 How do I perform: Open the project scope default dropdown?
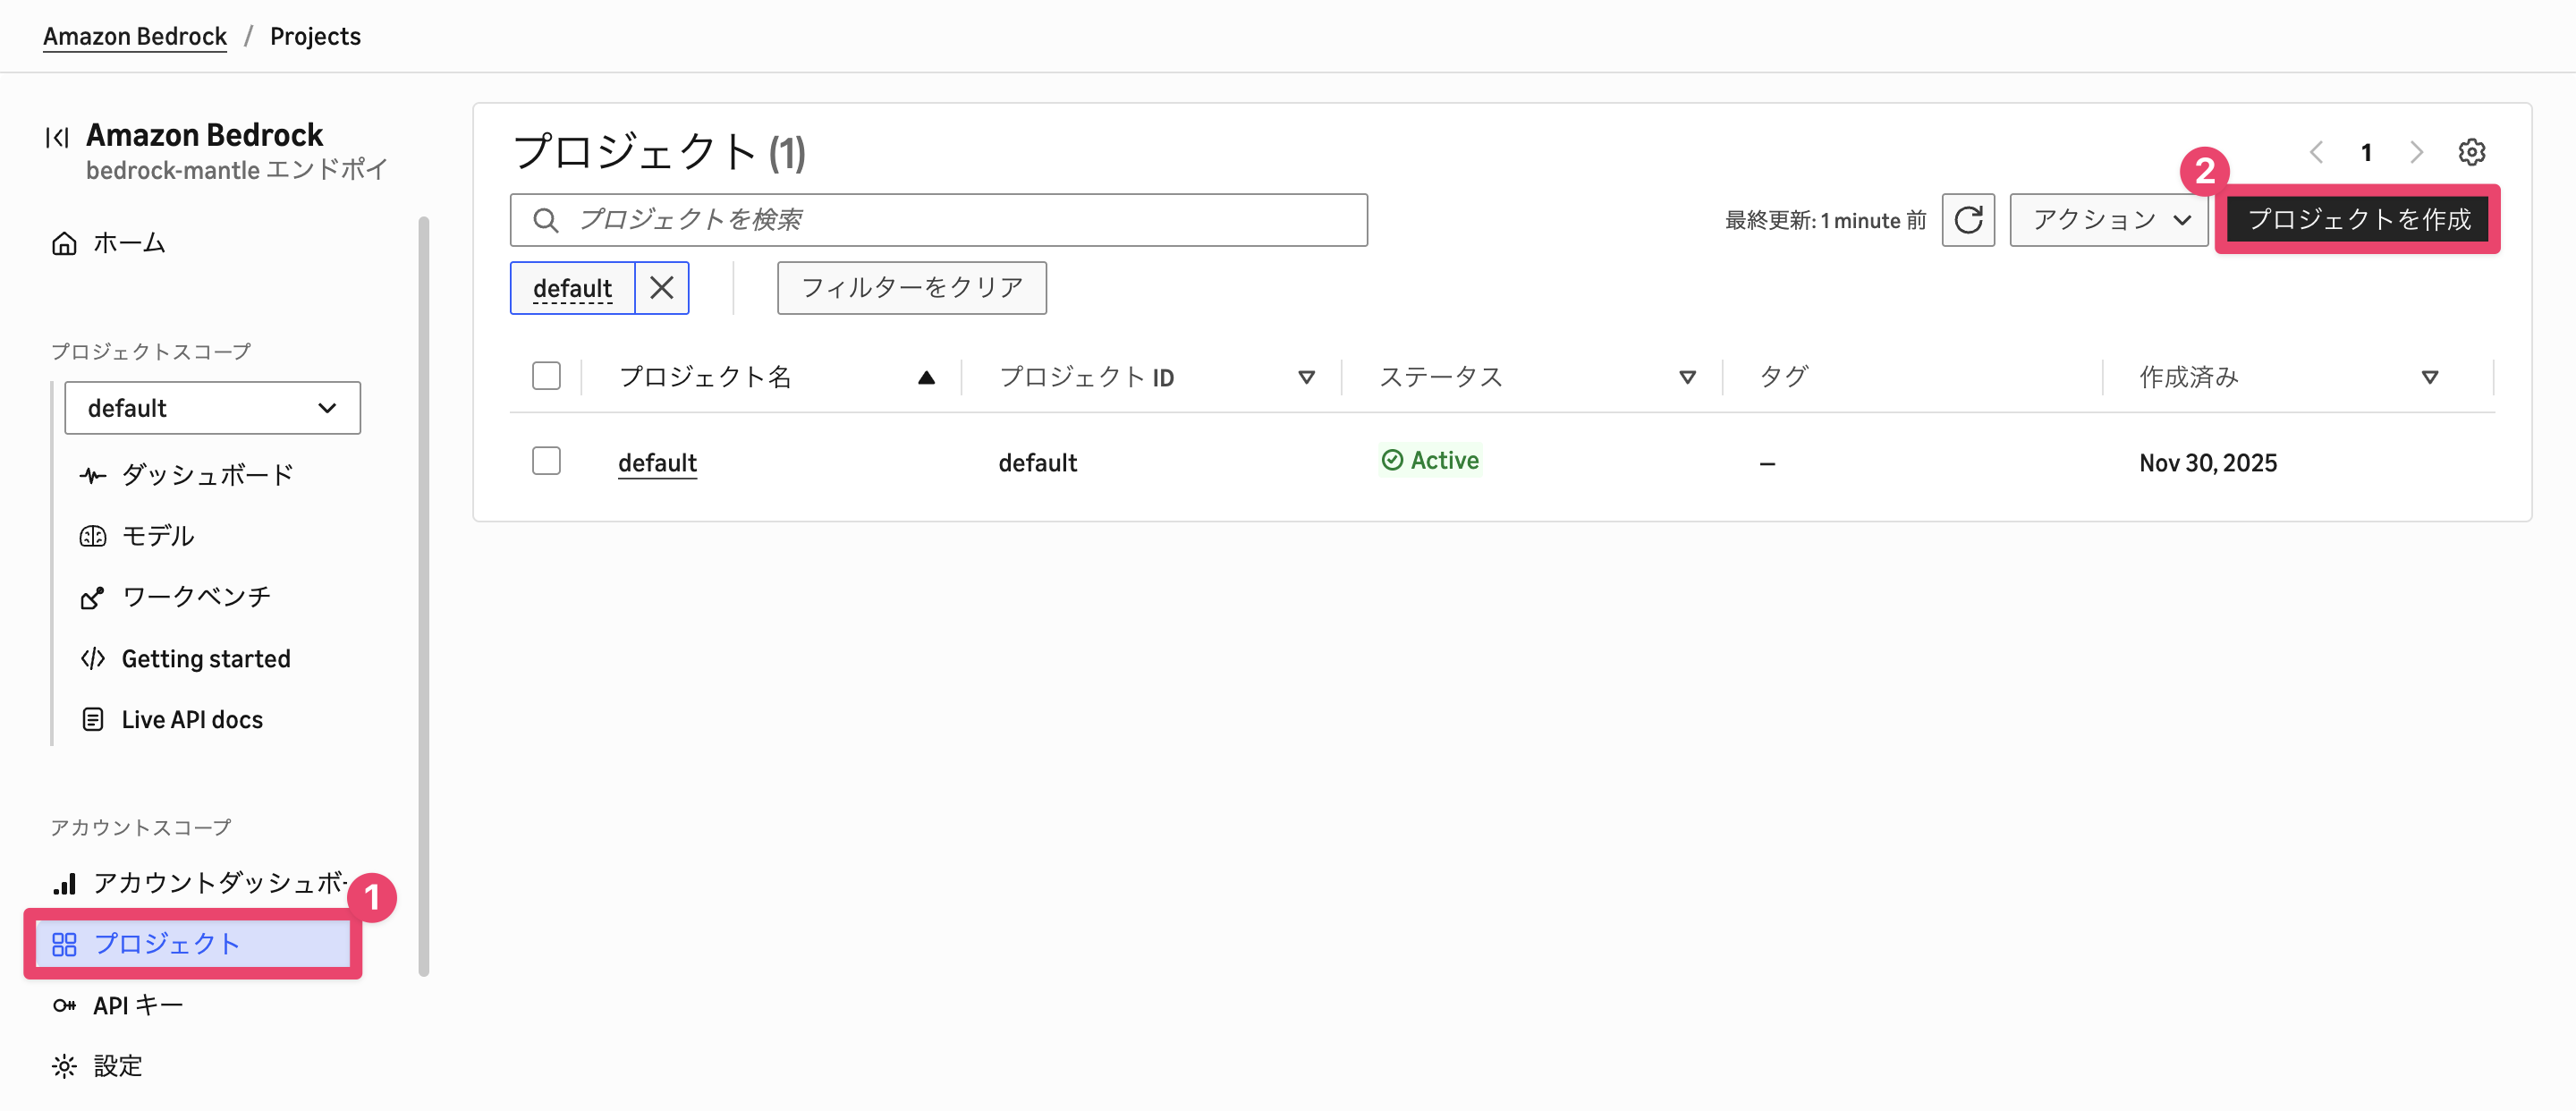tap(212, 408)
